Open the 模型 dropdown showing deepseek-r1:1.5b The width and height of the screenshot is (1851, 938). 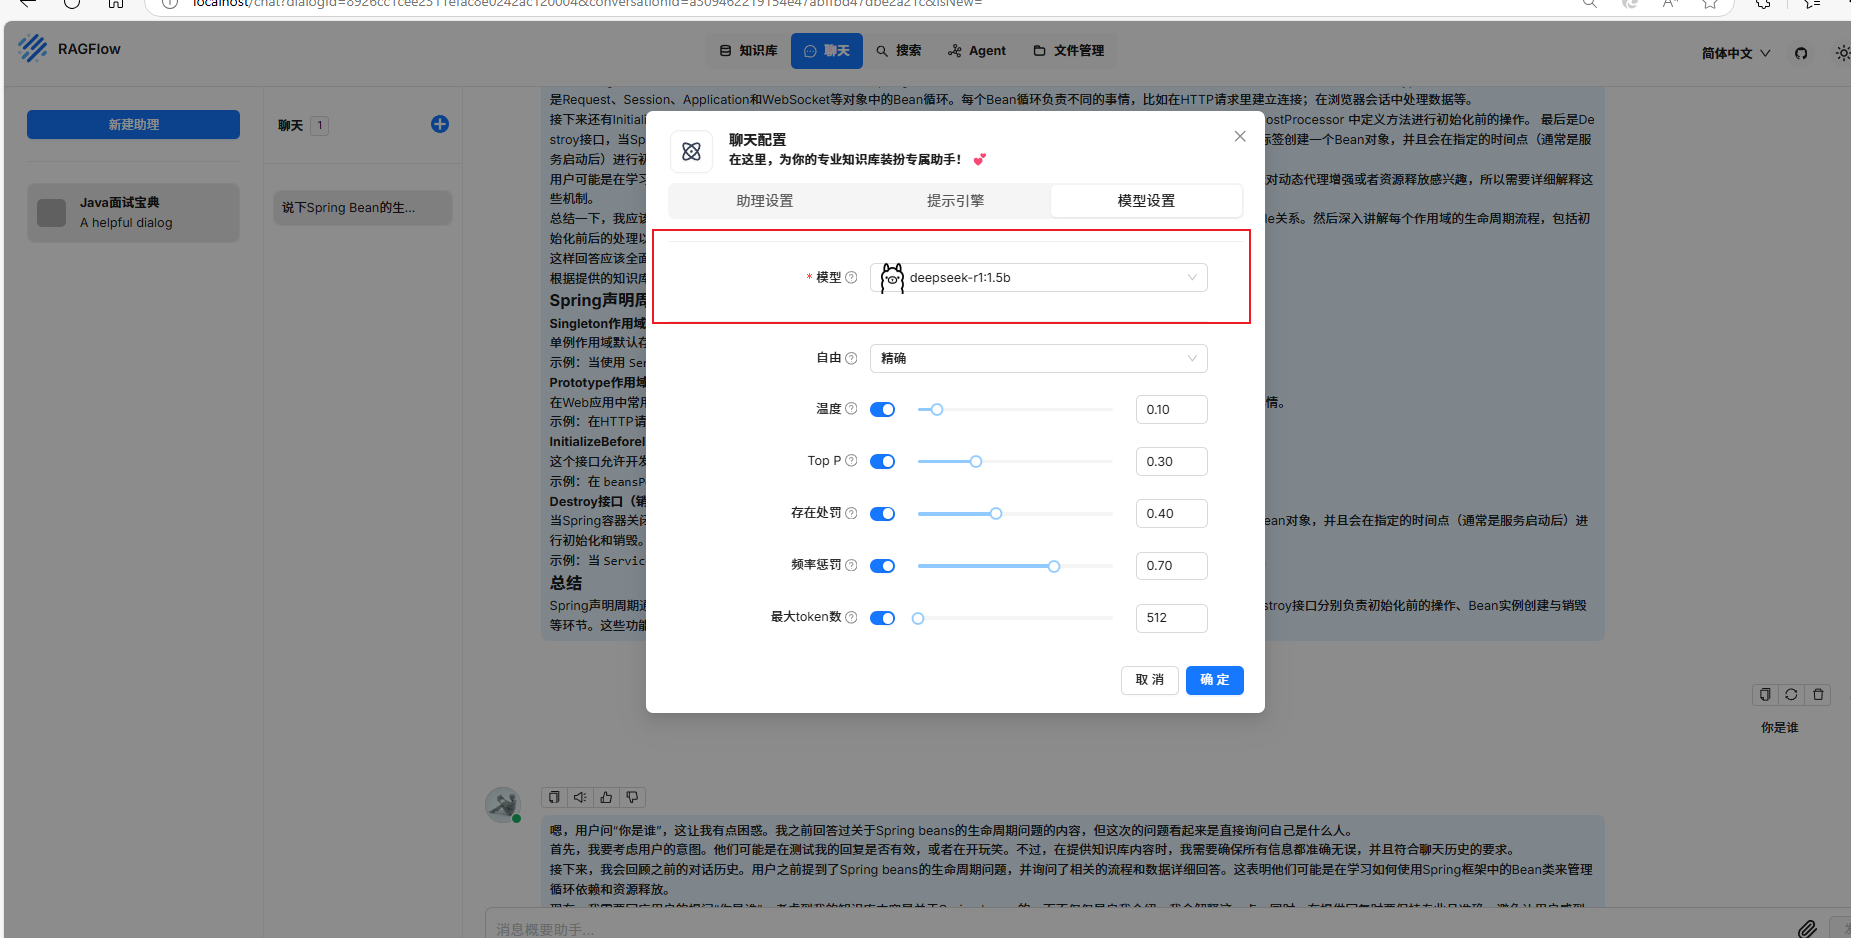tap(1039, 278)
